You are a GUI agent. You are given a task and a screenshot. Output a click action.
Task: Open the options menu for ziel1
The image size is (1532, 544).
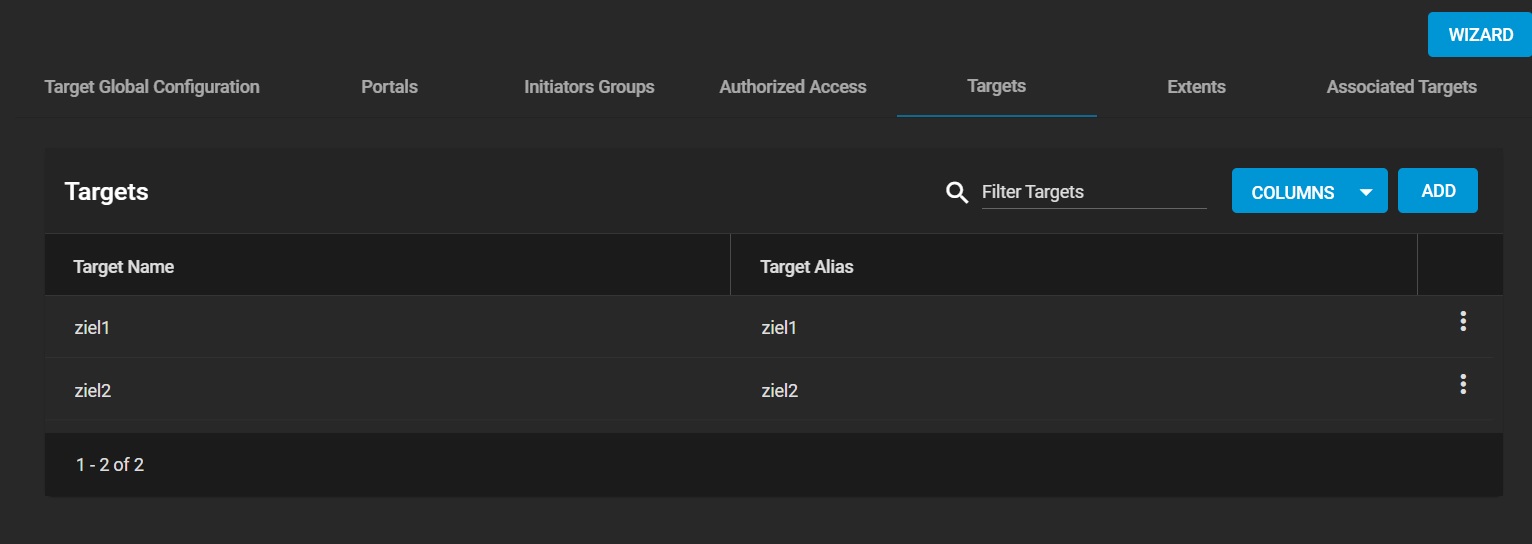tap(1462, 321)
